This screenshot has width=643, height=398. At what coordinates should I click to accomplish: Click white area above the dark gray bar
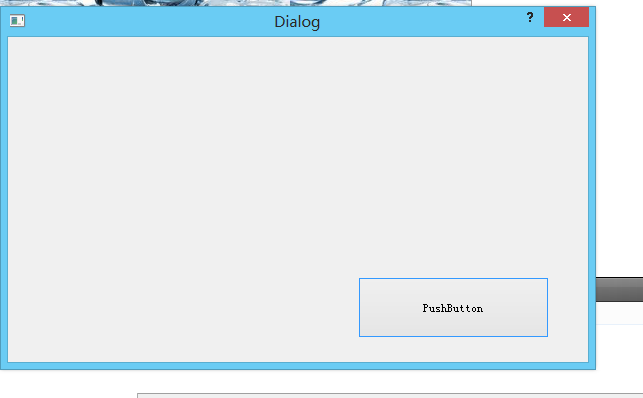click(x=619, y=139)
